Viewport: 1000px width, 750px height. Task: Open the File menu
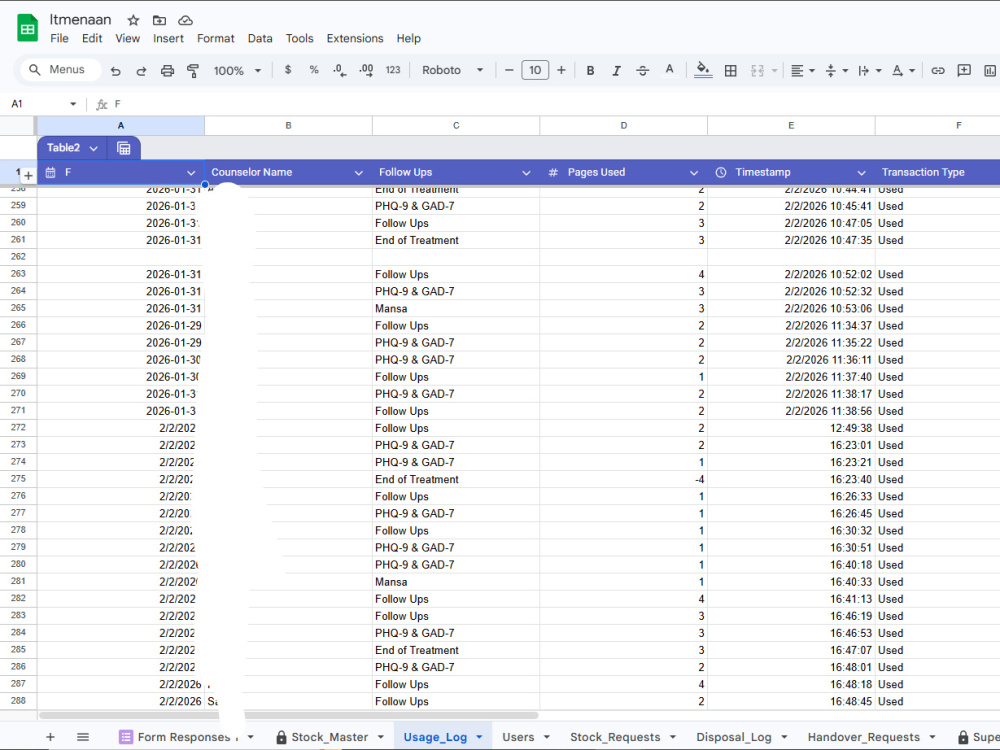59,38
